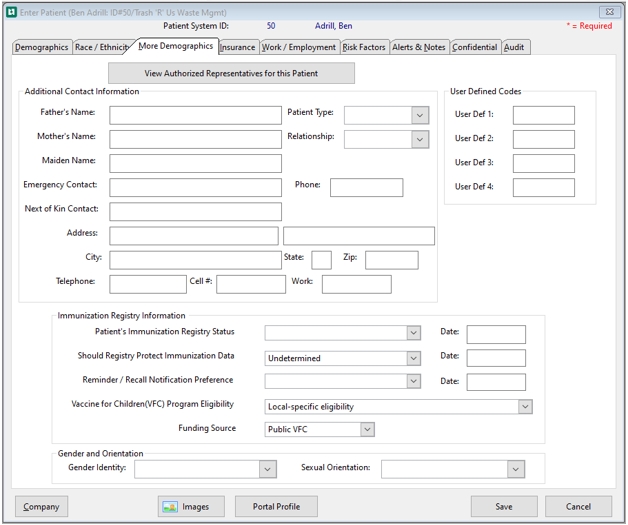
Task: Expand the Funding Source dropdown
Action: [367, 429]
